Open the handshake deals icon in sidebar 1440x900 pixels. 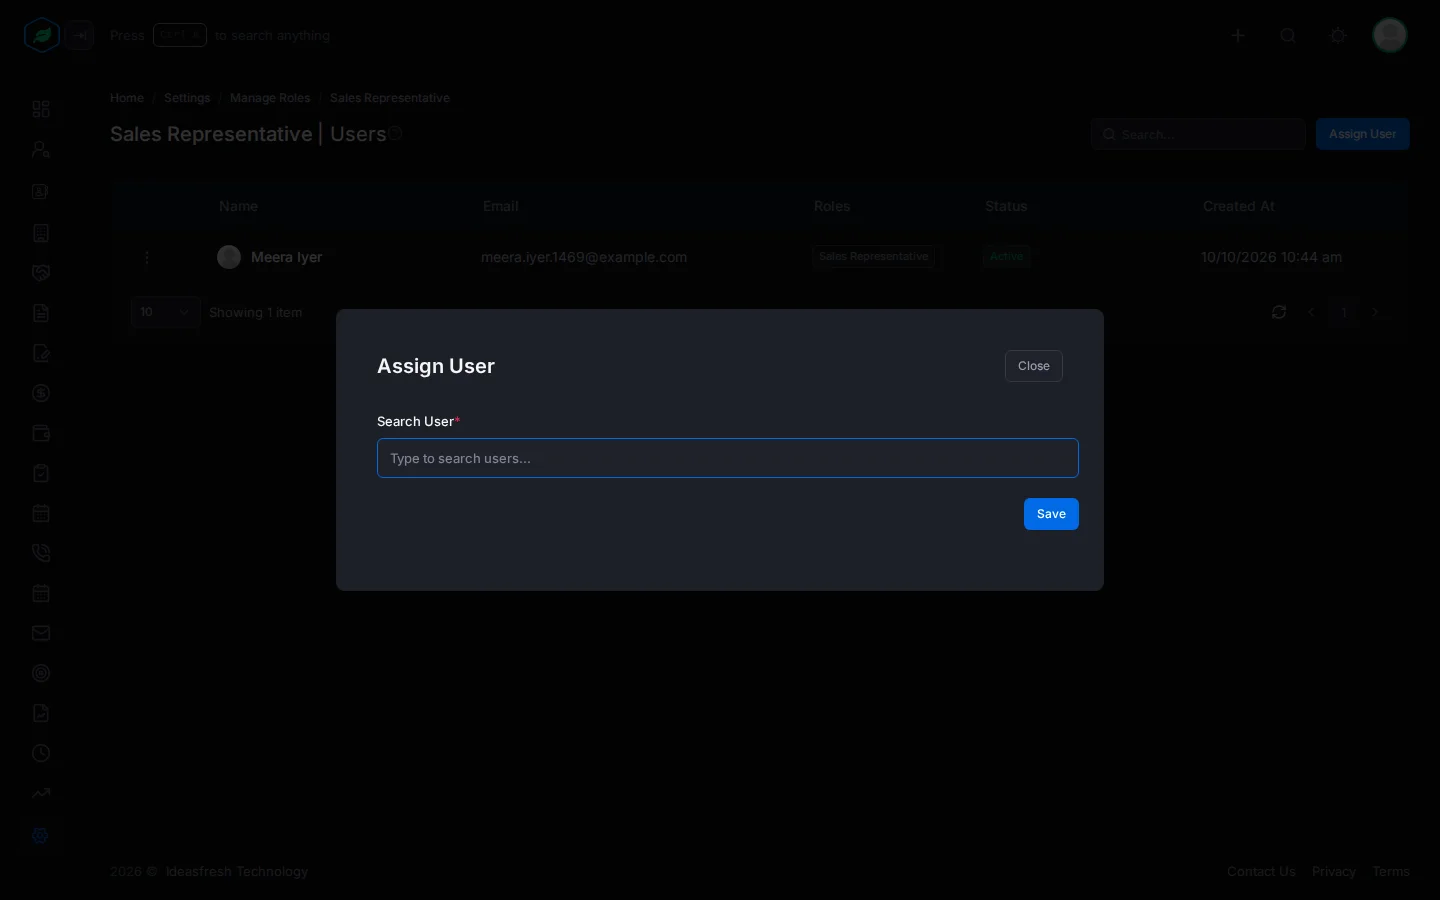click(x=41, y=273)
